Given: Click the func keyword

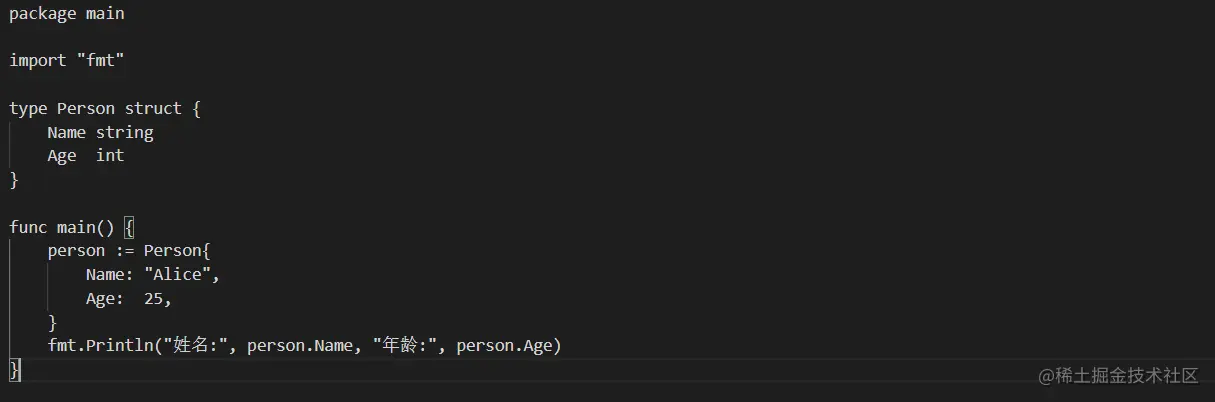Looking at the screenshot, I should tap(28, 227).
